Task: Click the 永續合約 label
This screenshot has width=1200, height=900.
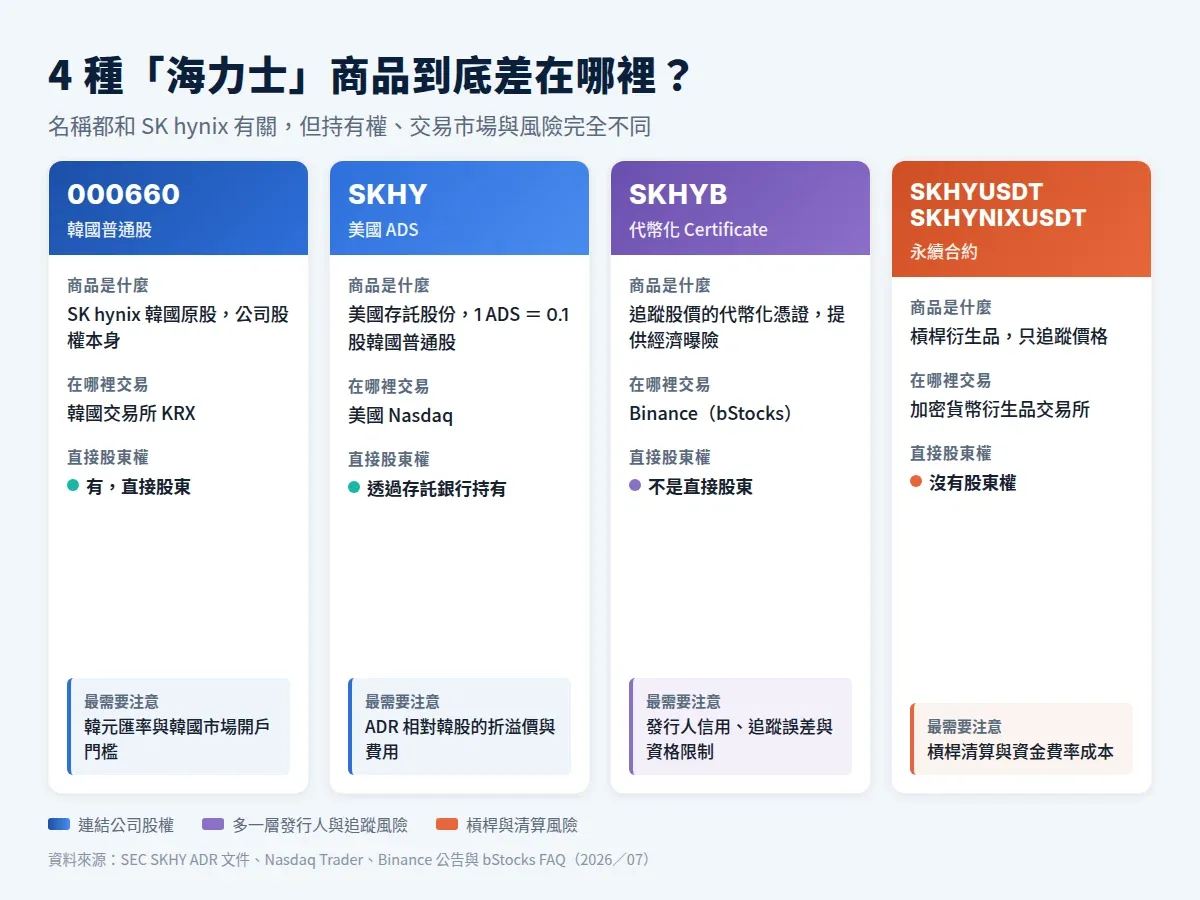Action: point(944,251)
